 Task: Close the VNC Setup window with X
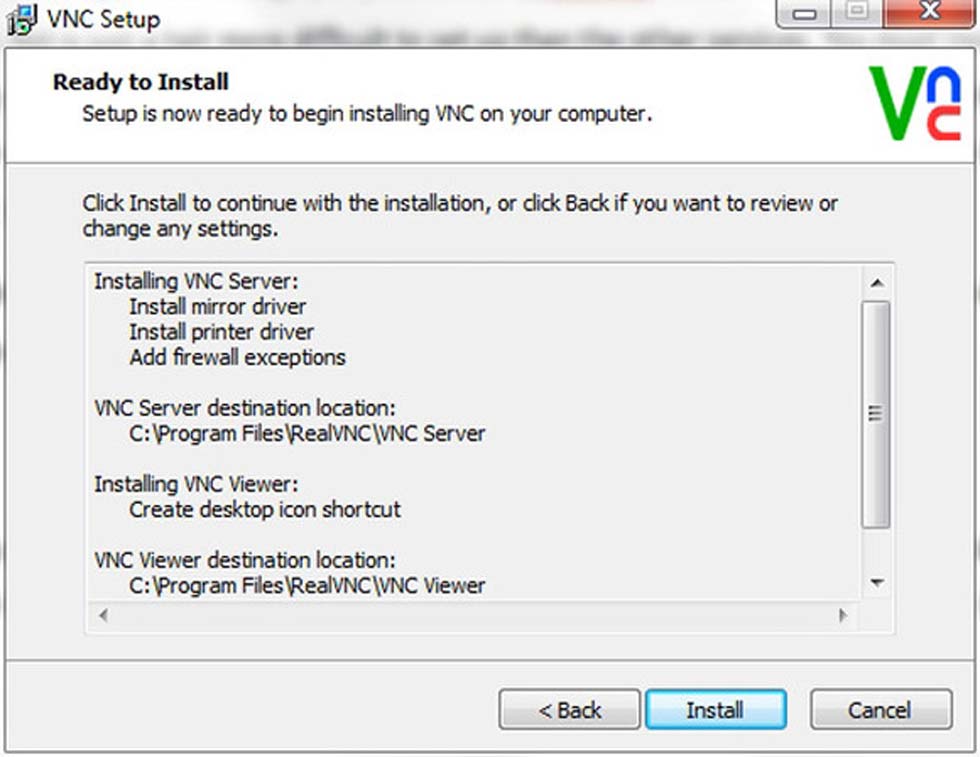click(929, 12)
